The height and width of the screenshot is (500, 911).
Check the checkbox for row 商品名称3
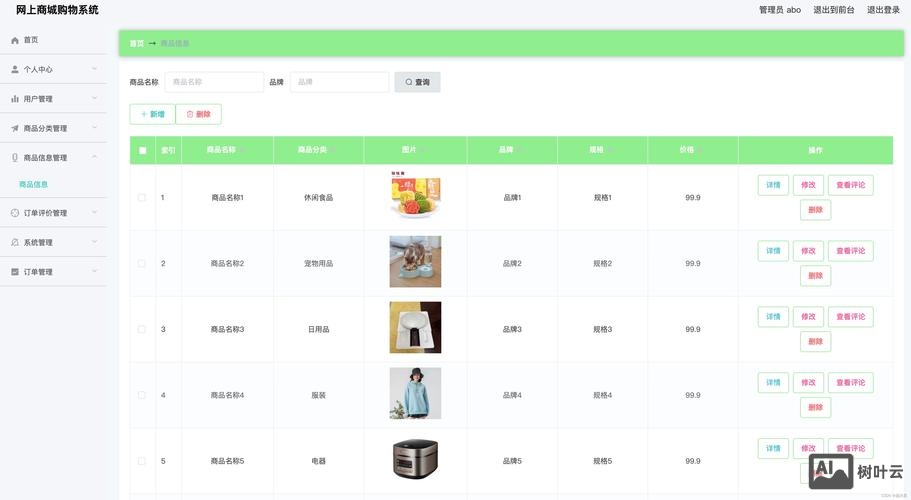142,329
